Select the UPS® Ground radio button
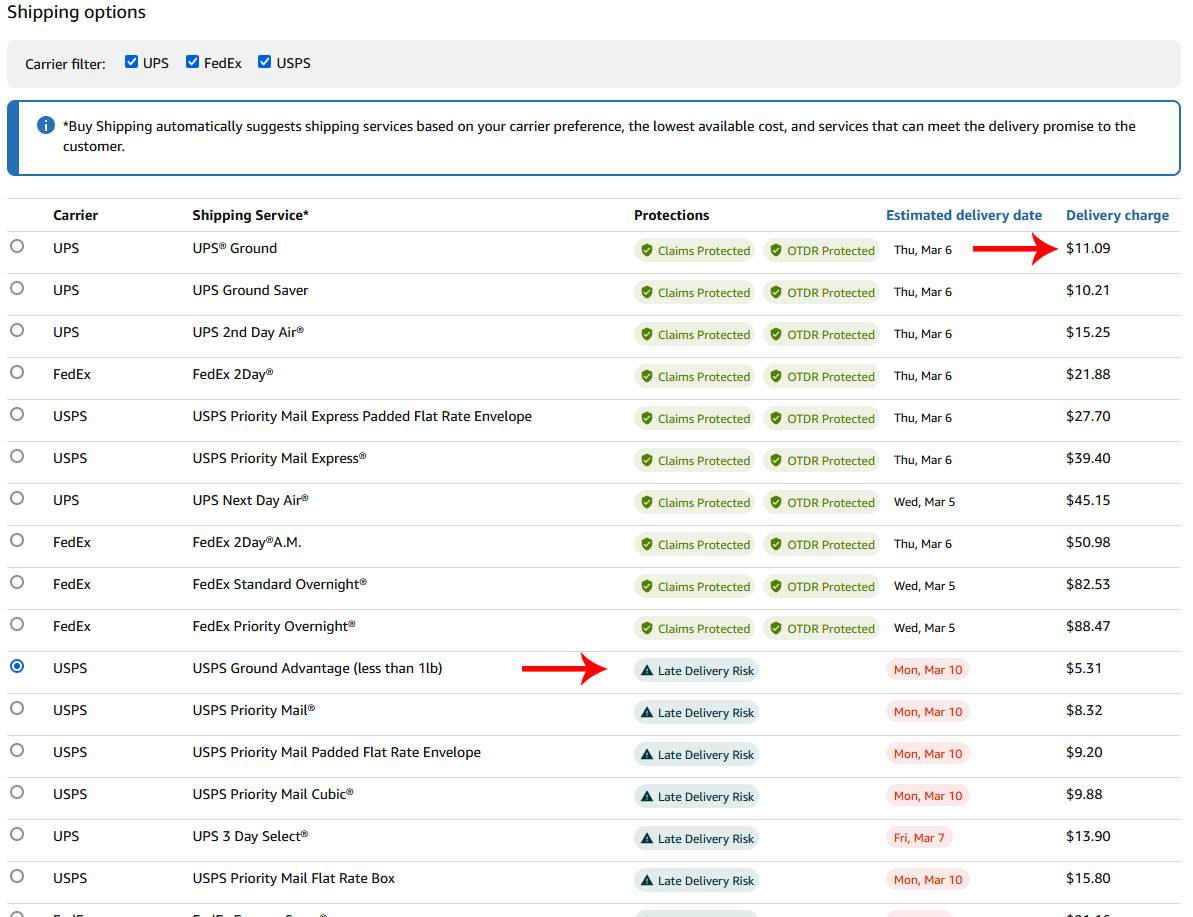The image size is (1193, 917). click(17, 247)
